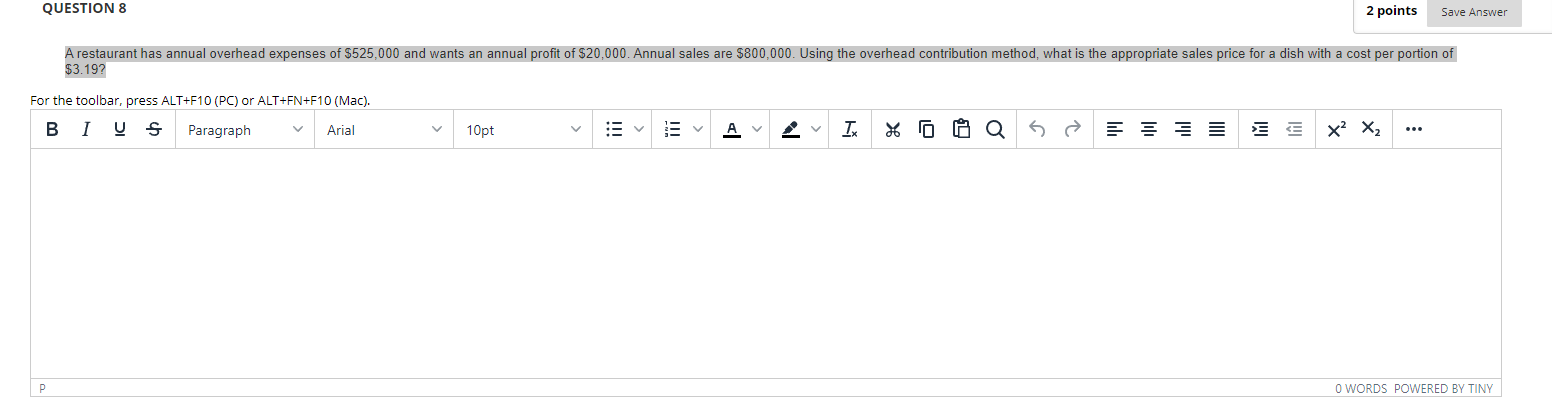1568x417 pixels.
Task: Click the toolbar shortcut hint text
Action: pos(200,101)
